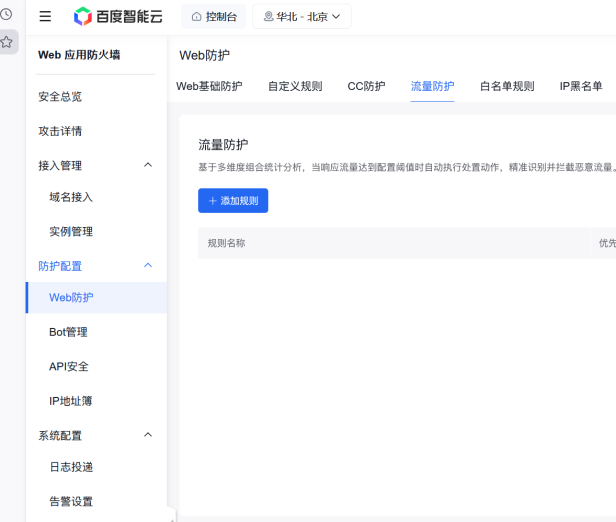
Task: Open the recent history clock icon
Action: 6,15
